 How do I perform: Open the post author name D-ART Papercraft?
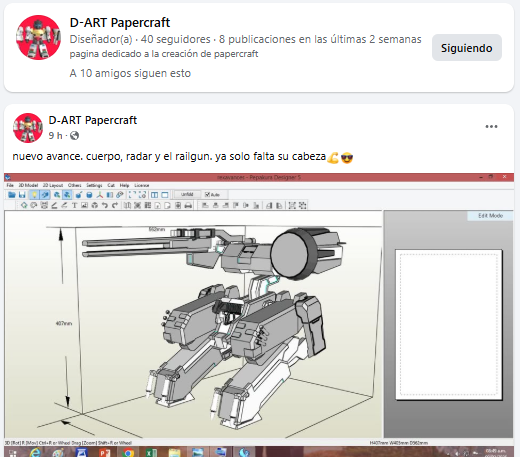tap(93, 120)
